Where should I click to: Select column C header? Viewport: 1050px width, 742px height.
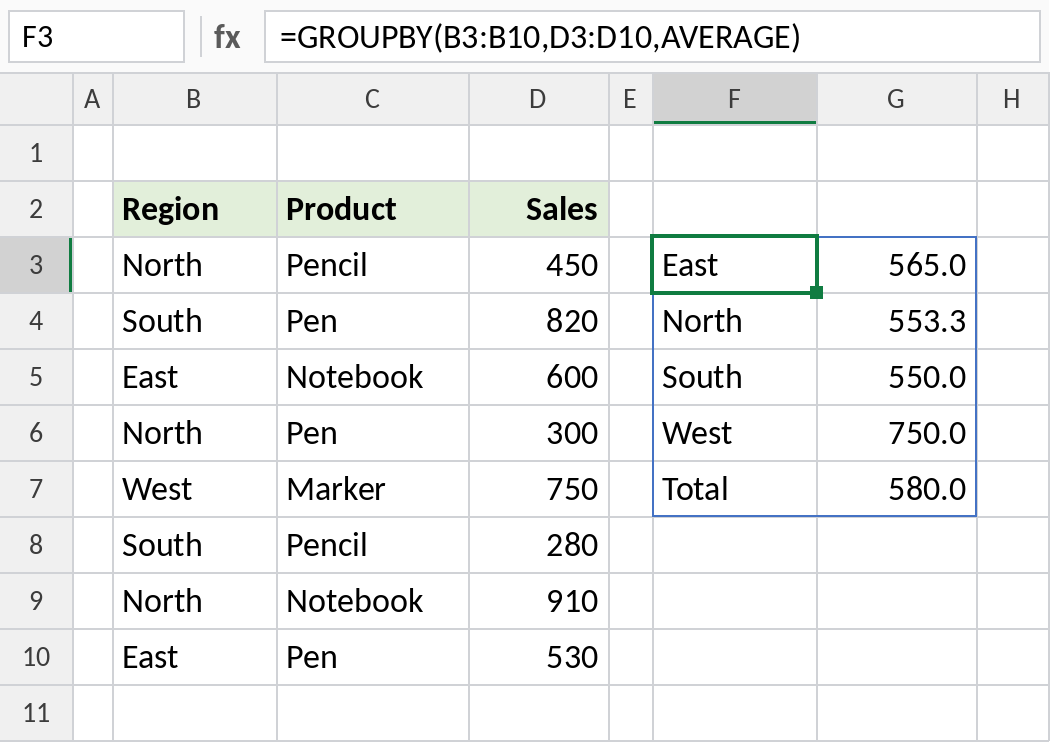click(372, 99)
